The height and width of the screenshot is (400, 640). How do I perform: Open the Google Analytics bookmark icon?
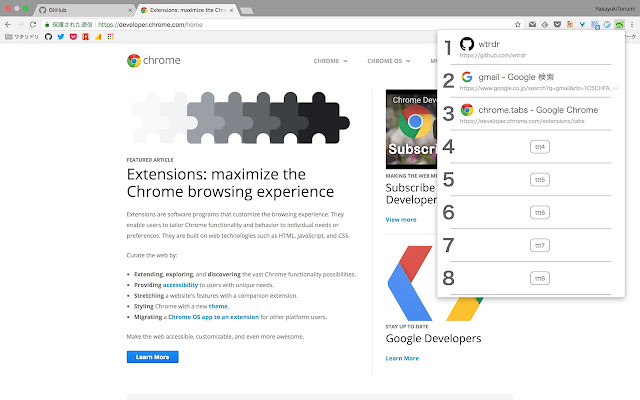(x=98, y=37)
